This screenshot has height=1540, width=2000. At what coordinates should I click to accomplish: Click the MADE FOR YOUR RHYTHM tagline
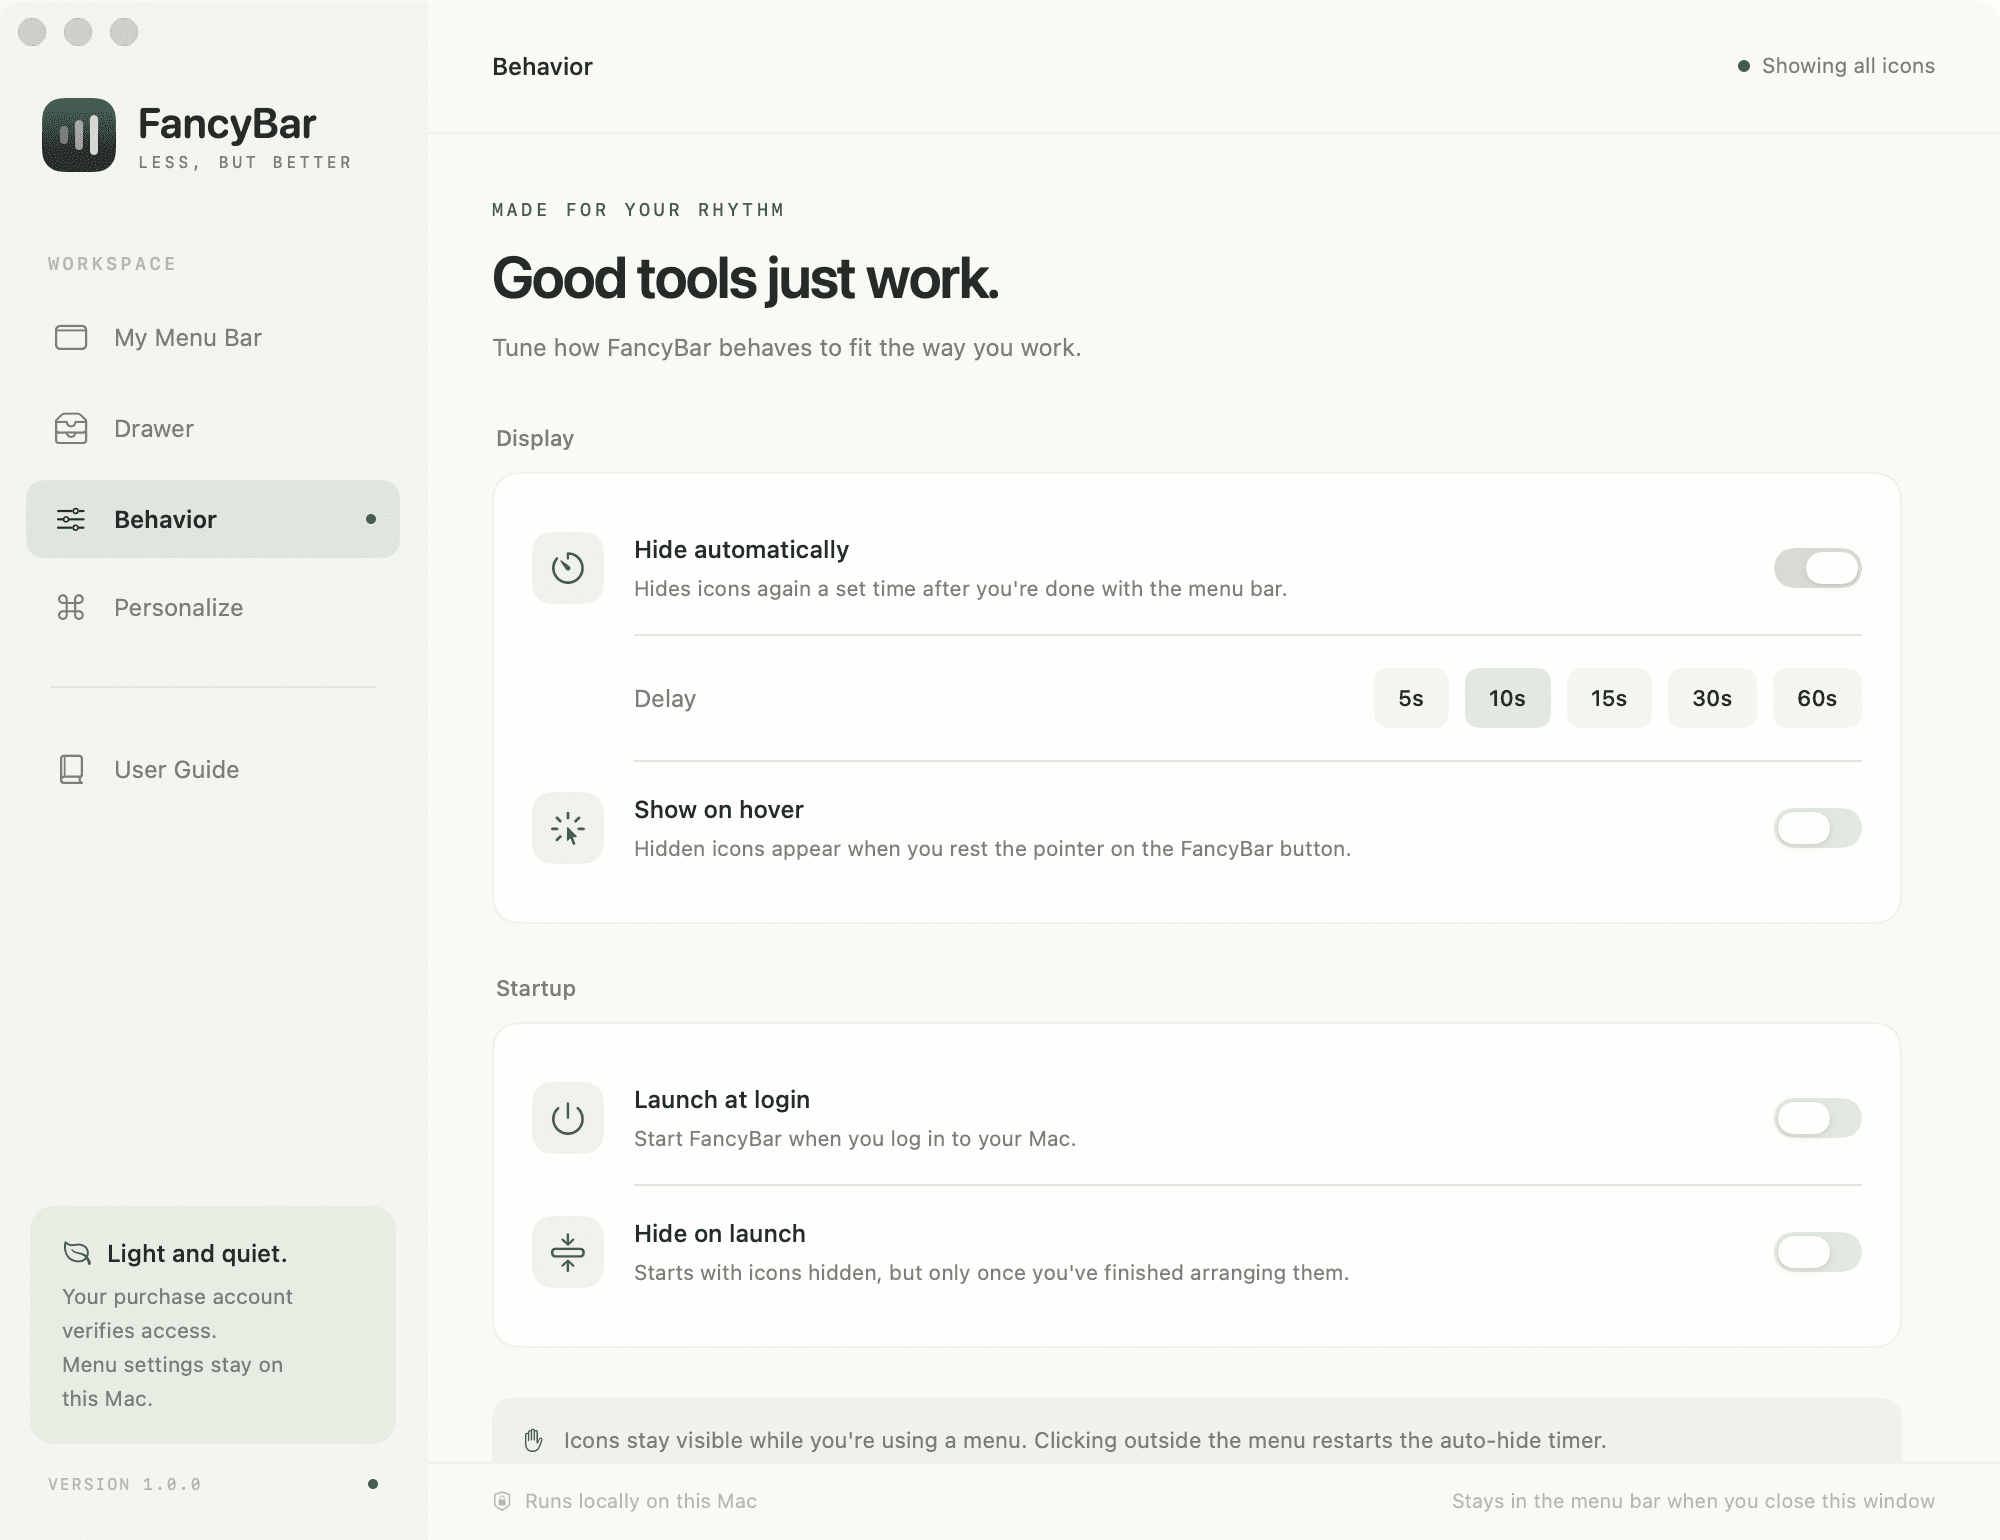tap(638, 210)
